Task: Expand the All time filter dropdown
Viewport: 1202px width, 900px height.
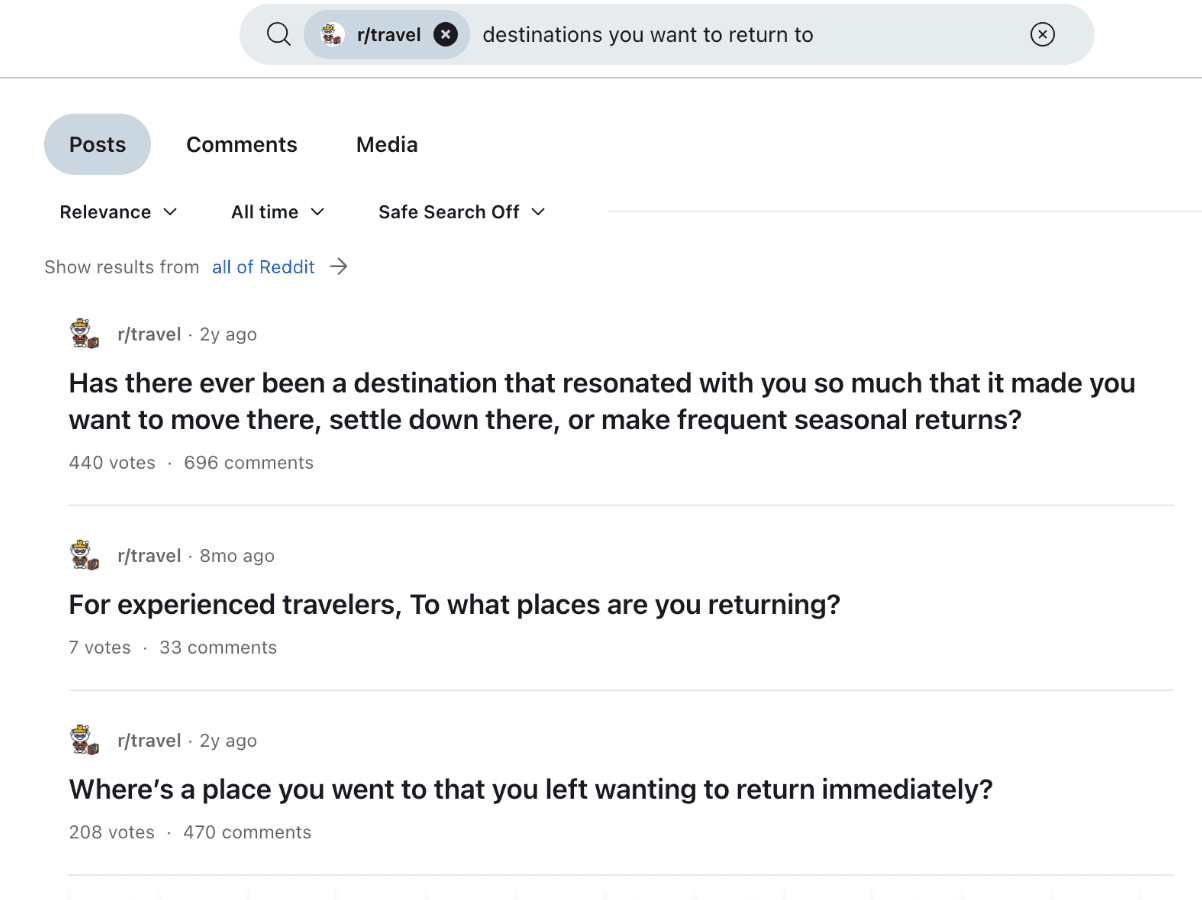Action: [277, 211]
